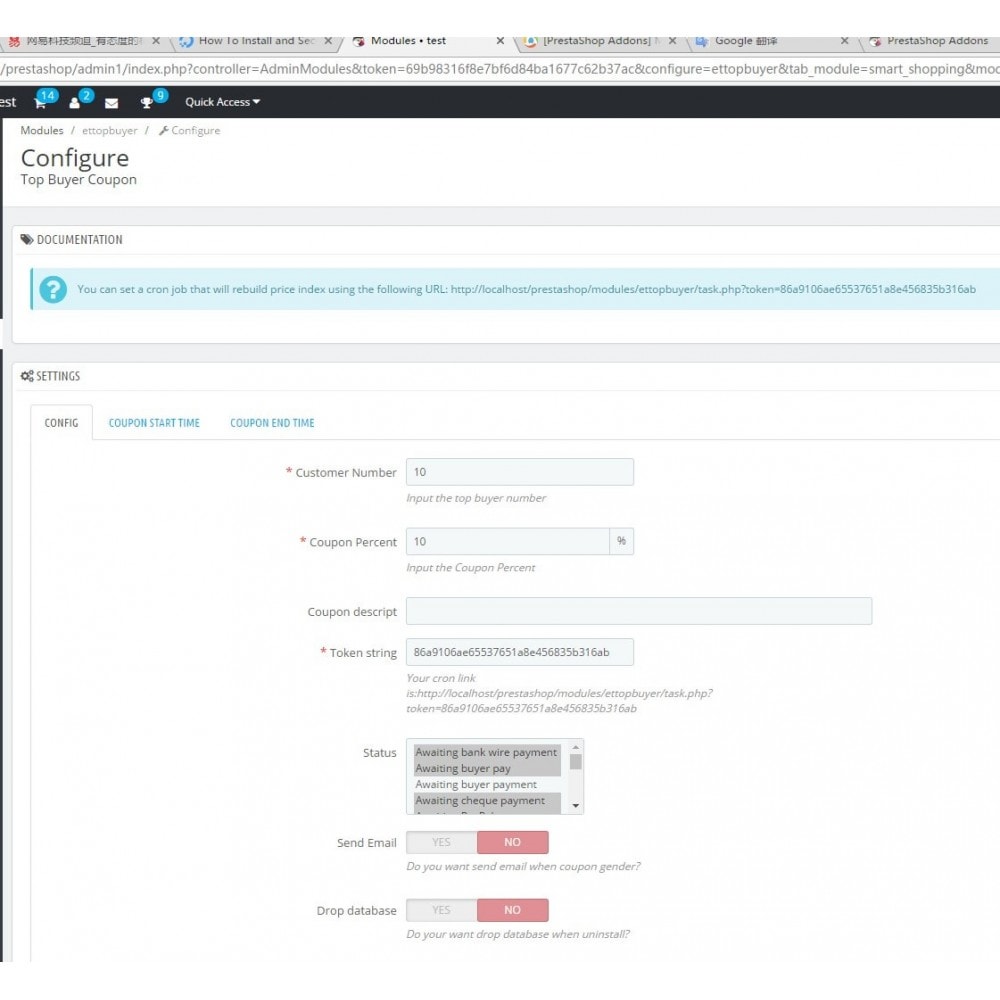Click the SETTINGS panel heading
The height and width of the screenshot is (1000, 1000).
(x=50, y=376)
